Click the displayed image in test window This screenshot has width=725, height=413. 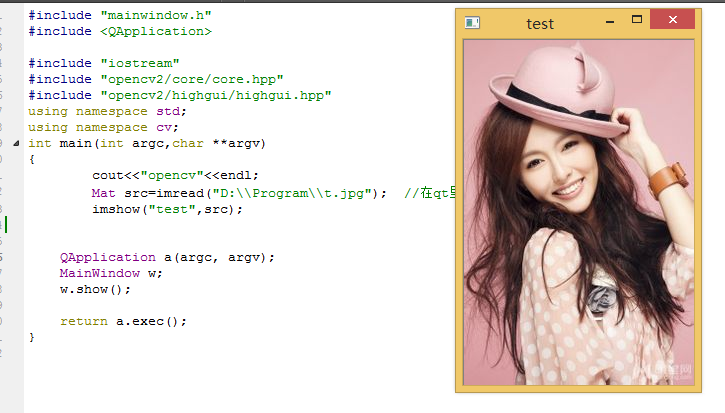click(578, 212)
